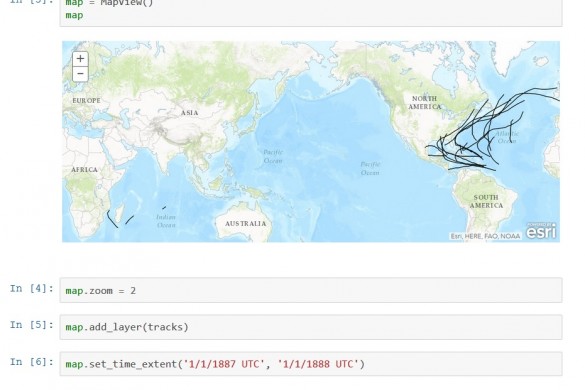This screenshot has height=390, width=585.
Task: Click the MapView() code cell at top
Action: (x=311, y=12)
